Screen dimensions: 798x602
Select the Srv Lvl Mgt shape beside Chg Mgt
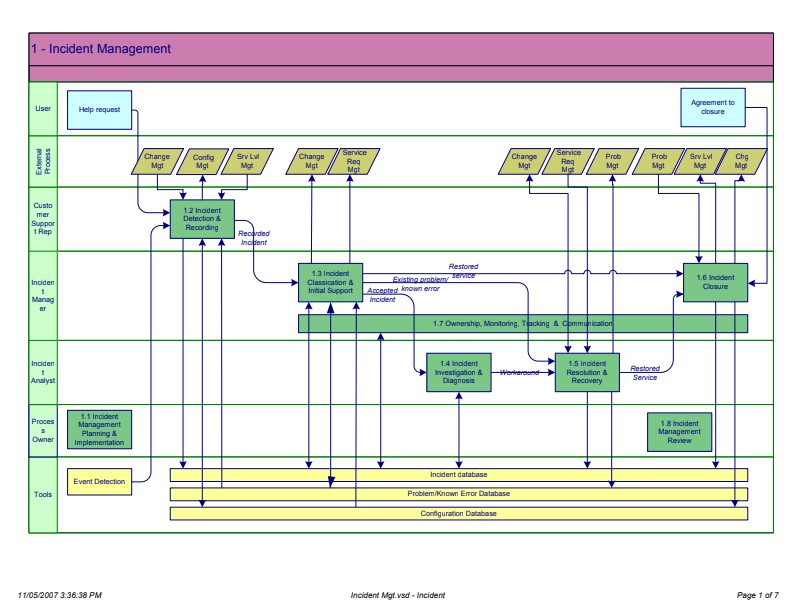700,161
